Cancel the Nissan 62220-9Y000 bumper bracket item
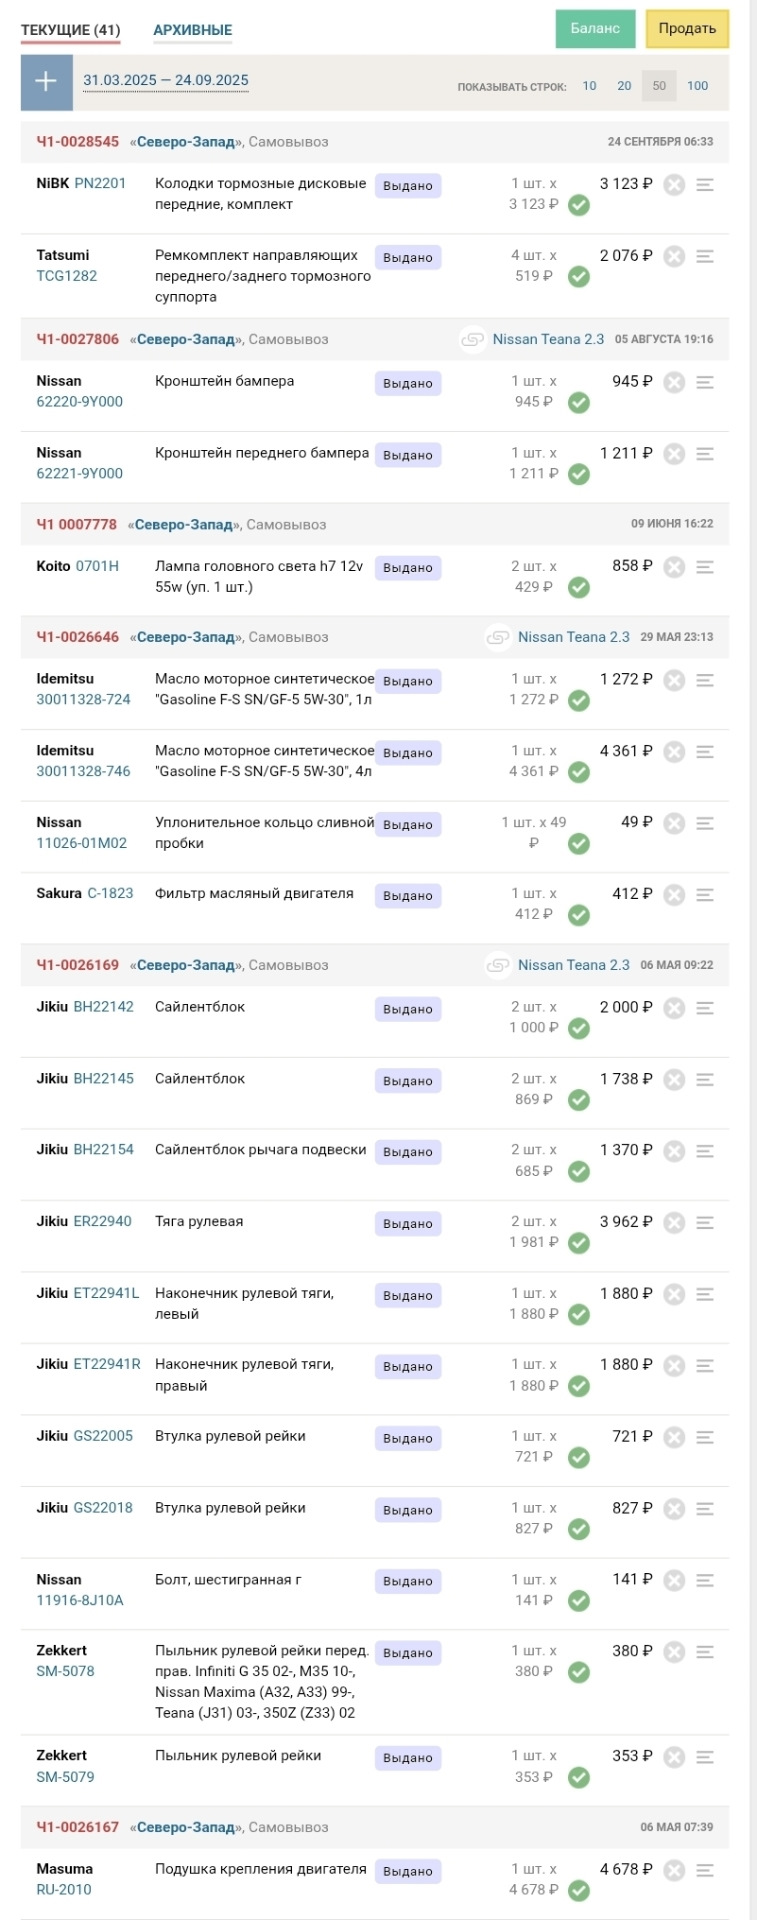Viewport: 757px width, 1920px height. 674,383
